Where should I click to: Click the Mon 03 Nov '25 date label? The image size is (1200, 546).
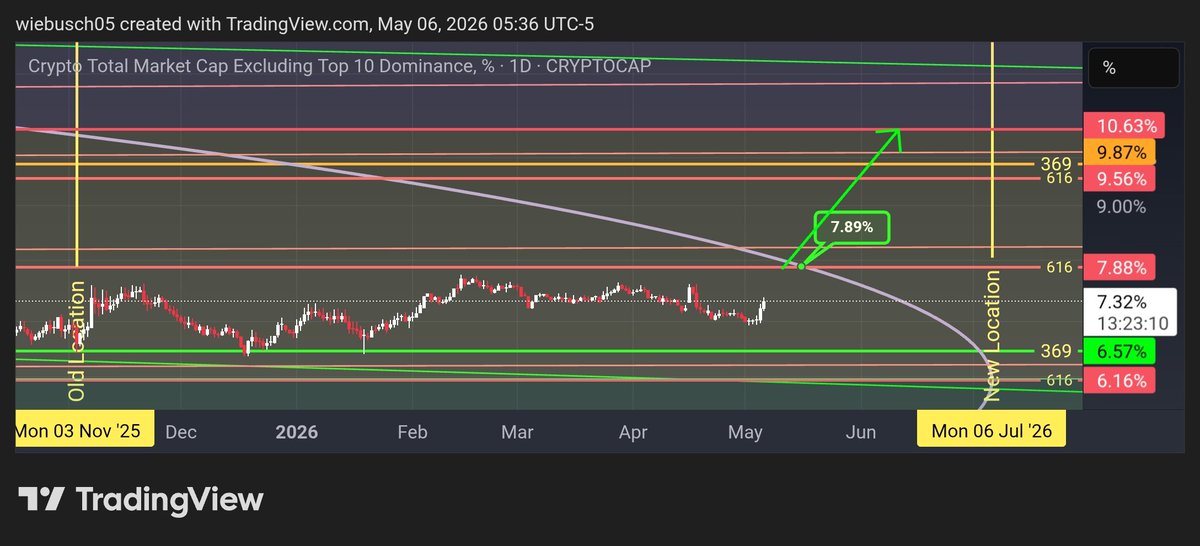point(85,432)
